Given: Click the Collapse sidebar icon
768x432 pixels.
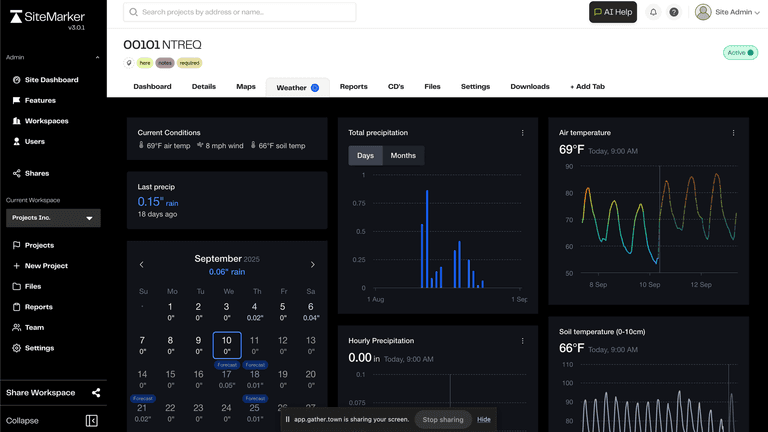Looking at the screenshot, I should pyautogui.click(x=92, y=421).
